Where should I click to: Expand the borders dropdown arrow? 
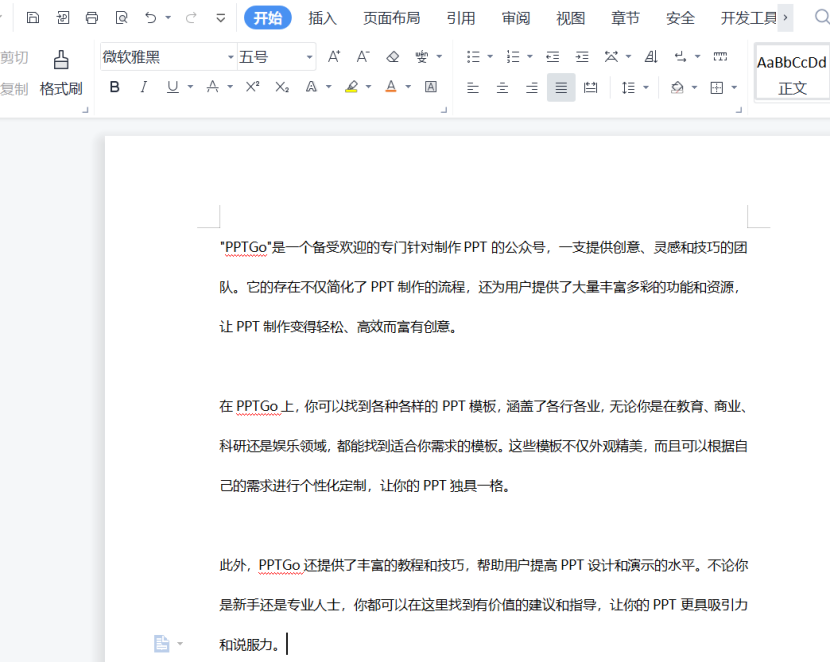click(x=734, y=87)
